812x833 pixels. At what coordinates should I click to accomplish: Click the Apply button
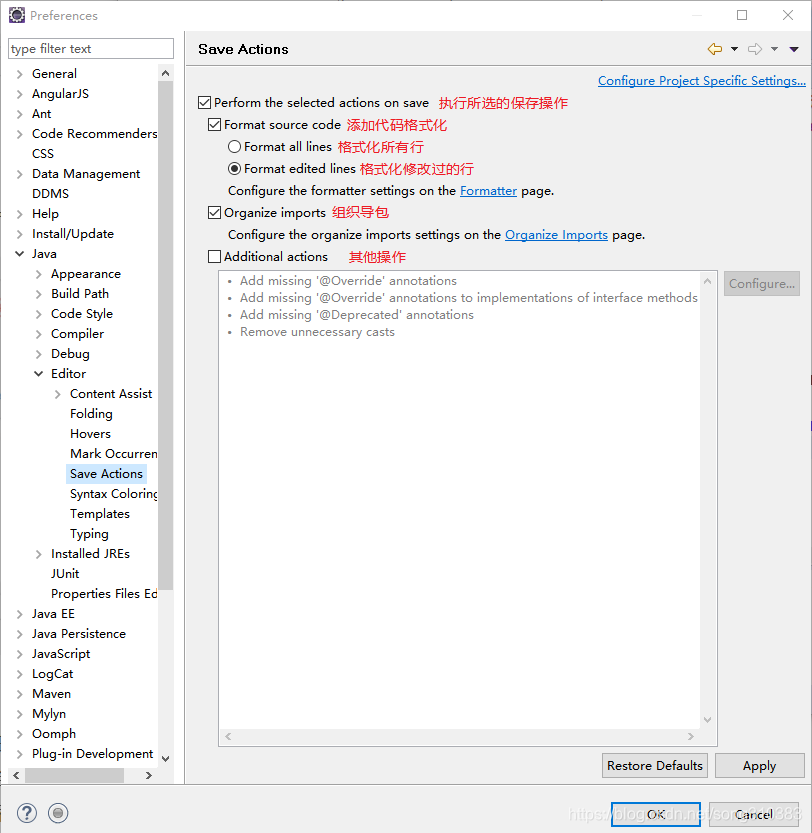pyautogui.click(x=759, y=766)
